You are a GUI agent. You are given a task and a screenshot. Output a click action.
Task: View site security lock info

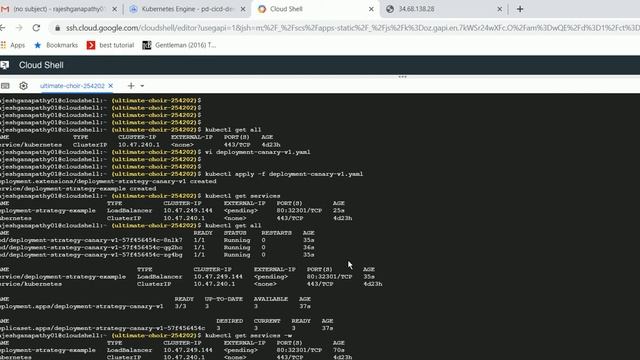(x=58, y=28)
